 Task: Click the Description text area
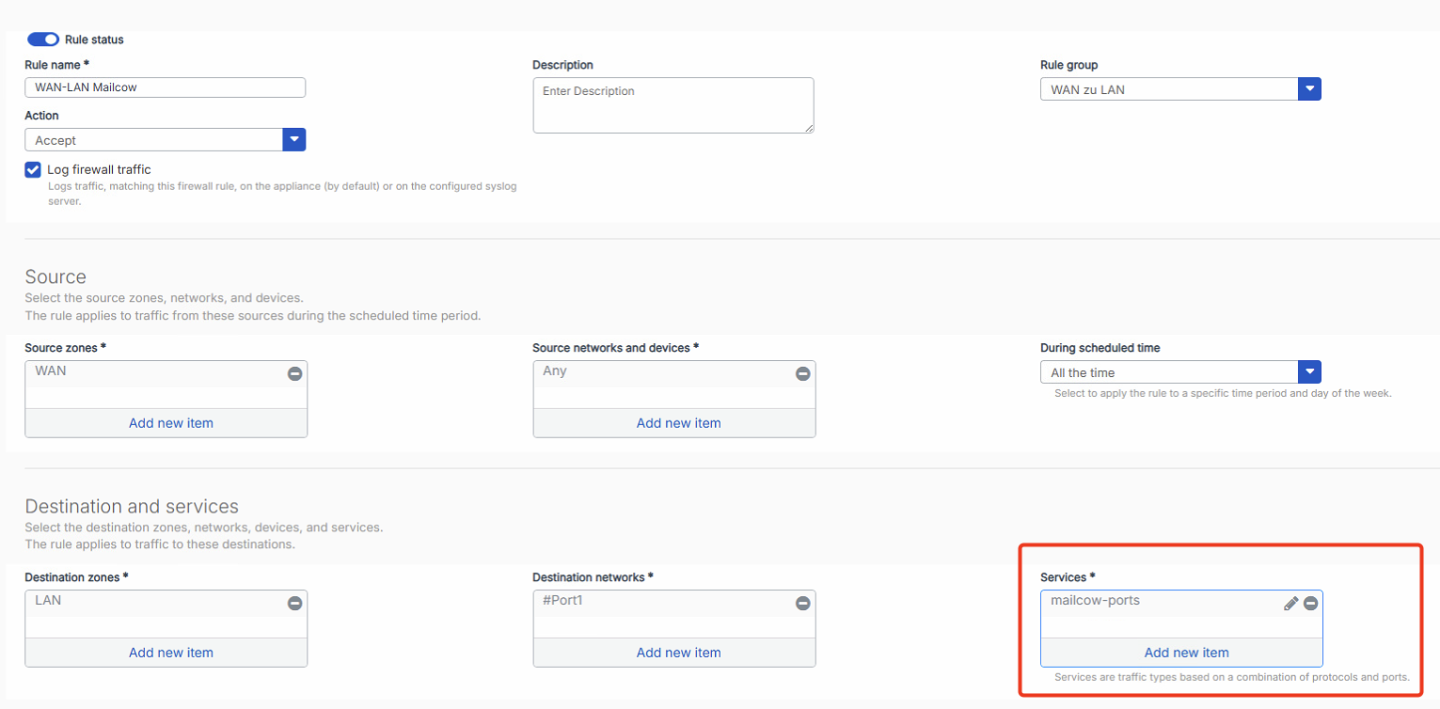pyautogui.click(x=673, y=105)
